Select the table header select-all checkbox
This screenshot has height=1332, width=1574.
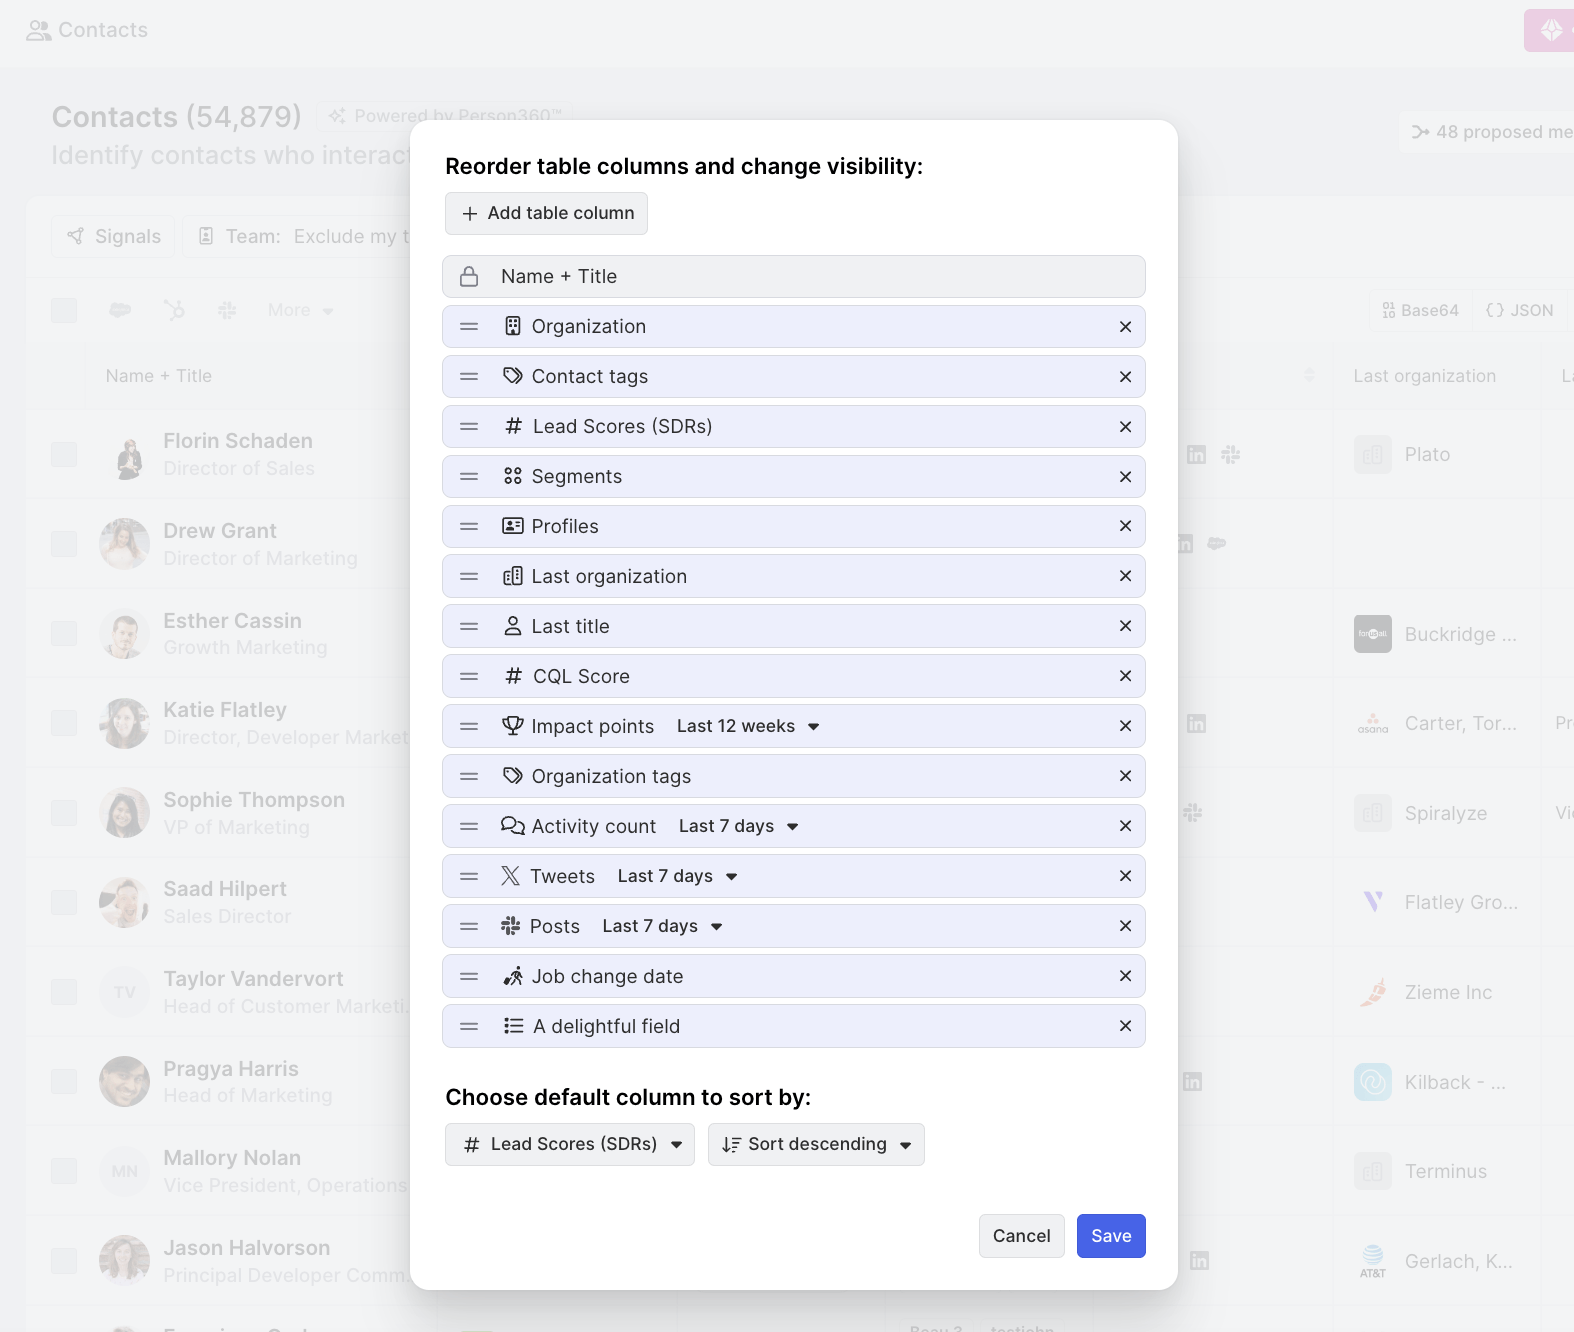click(x=64, y=310)
